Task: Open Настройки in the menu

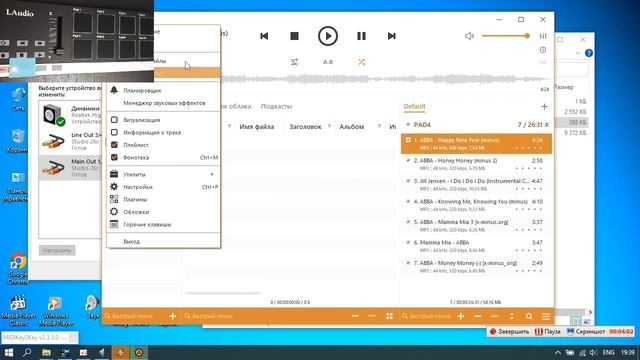Action: [163, 187]
